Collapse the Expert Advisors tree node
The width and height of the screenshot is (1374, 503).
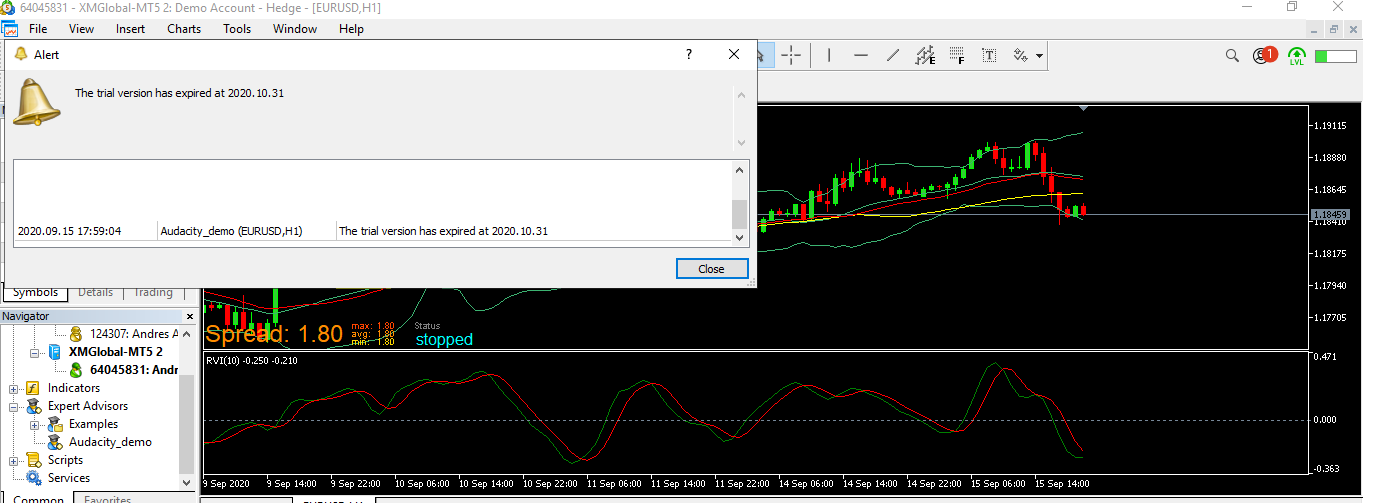pyautogui.click(x=14, y=406)
